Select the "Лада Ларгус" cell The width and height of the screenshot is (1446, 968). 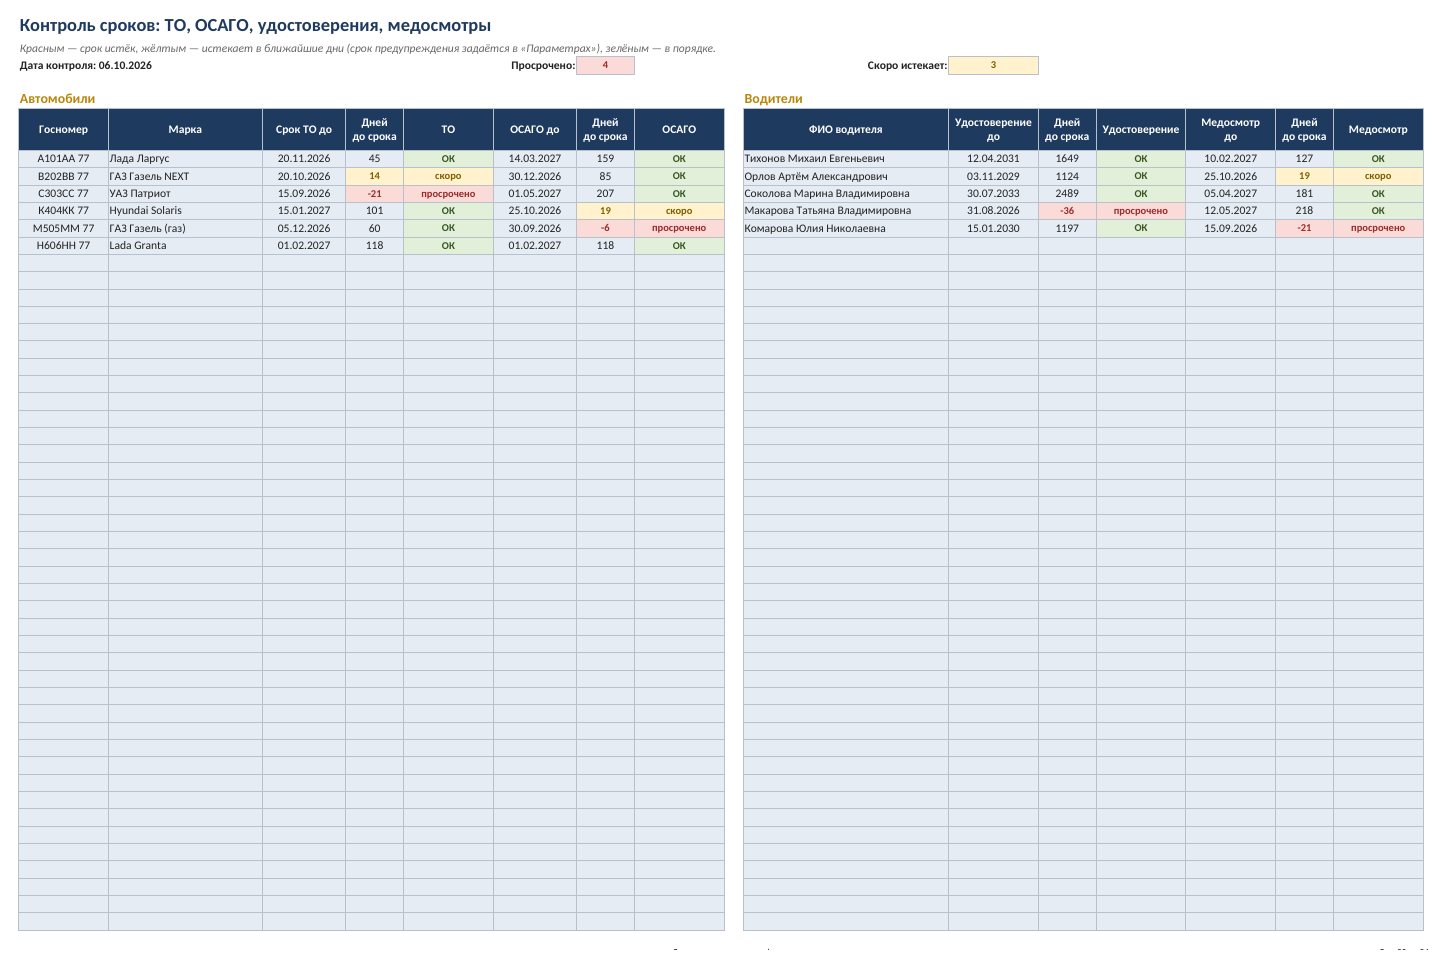(x=185, y=159)
